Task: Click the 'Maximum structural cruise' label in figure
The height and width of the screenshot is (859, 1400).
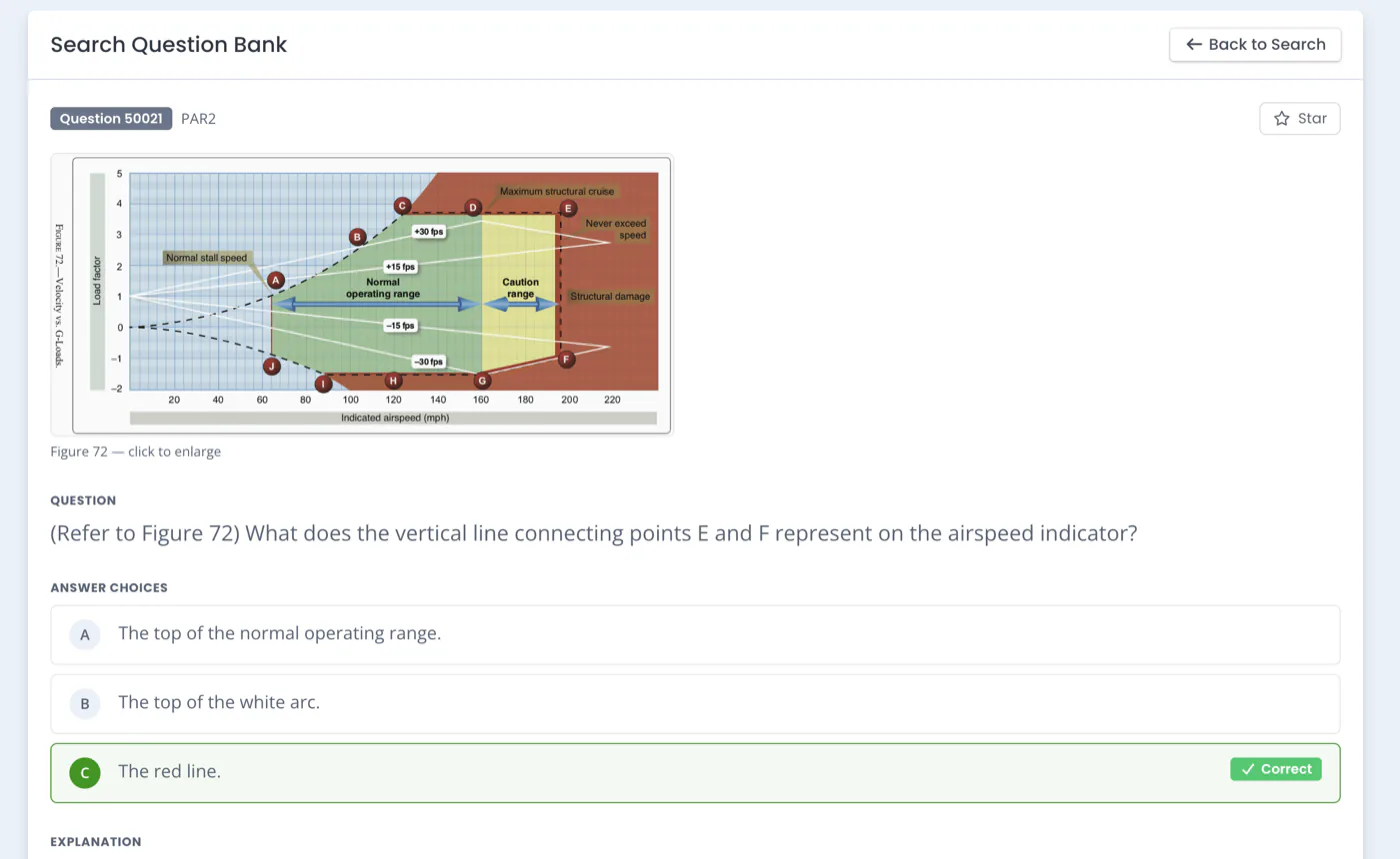Action: pyautogui.click(x=557, y=191)
